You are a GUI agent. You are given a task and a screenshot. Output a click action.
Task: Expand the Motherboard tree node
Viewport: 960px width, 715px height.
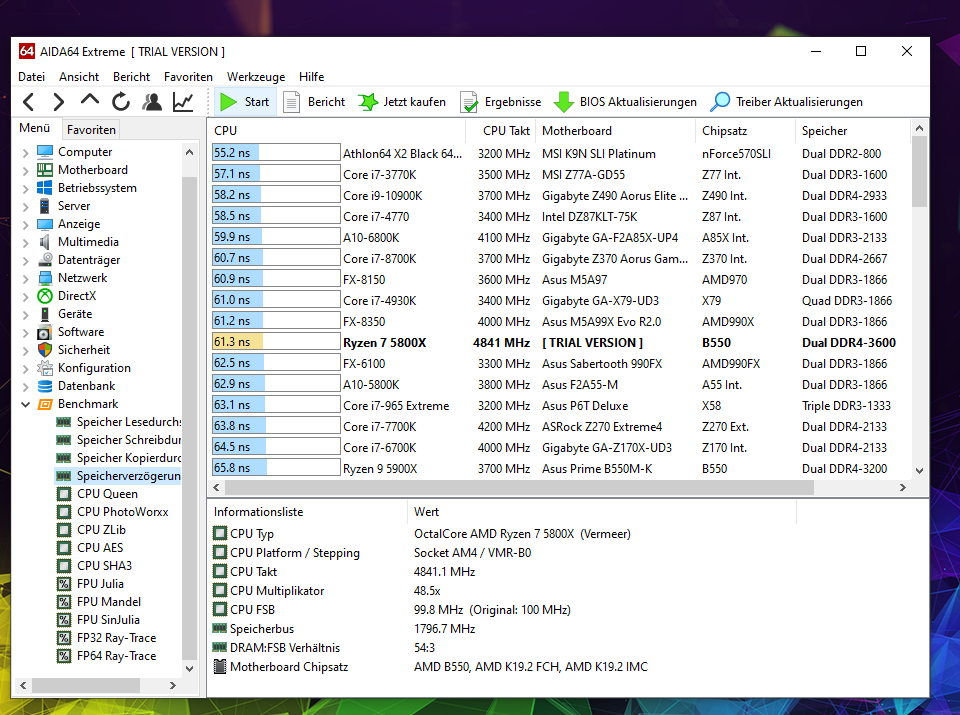pos(25,170)
